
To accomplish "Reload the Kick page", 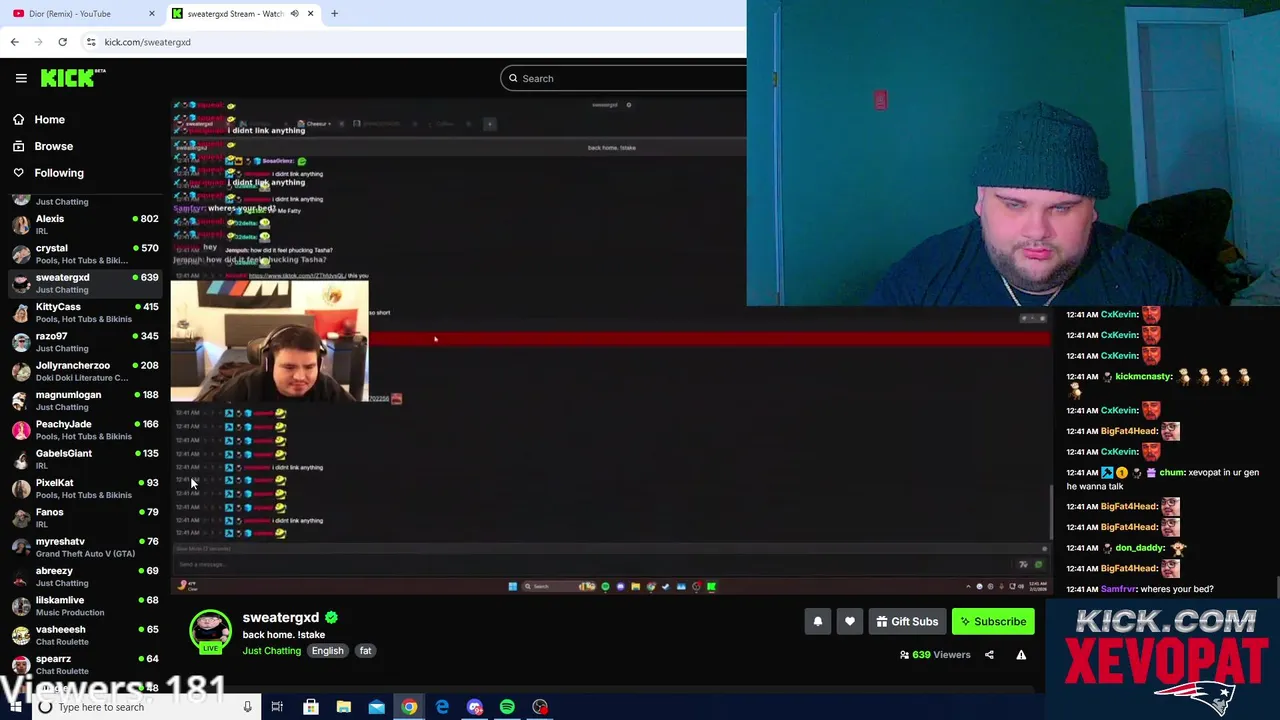I will click(62, 42).
